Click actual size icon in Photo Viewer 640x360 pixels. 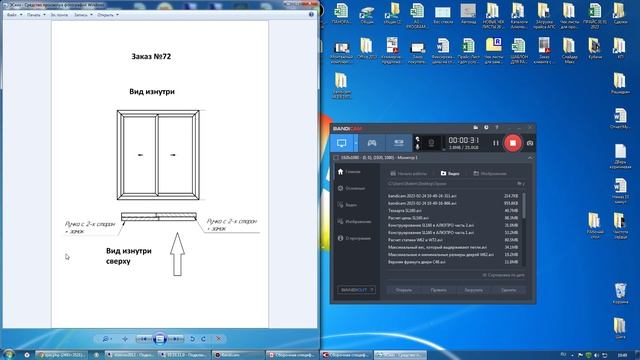click(x=125, y=339)
